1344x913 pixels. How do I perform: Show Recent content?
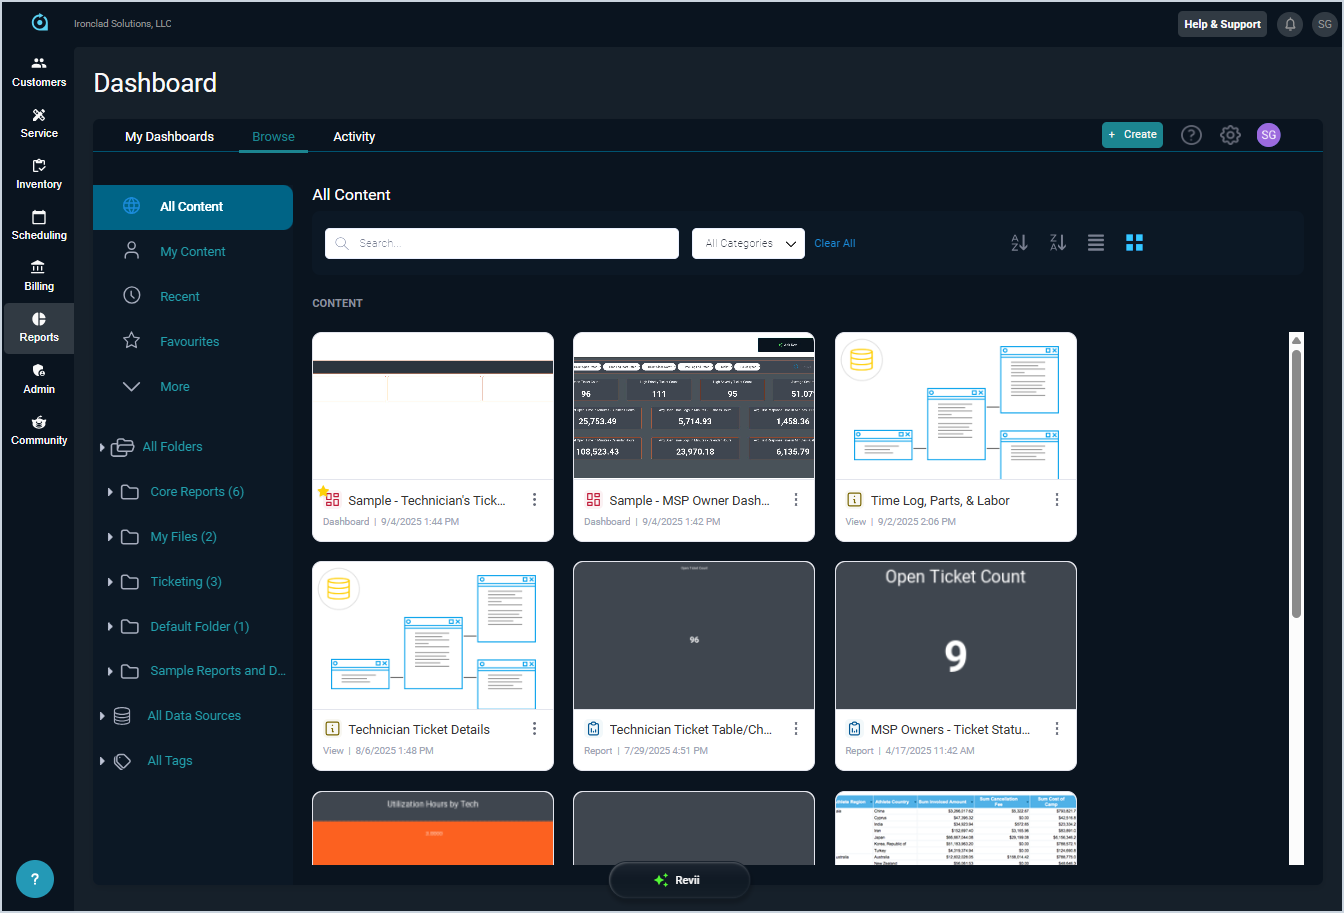click(180, 297)
